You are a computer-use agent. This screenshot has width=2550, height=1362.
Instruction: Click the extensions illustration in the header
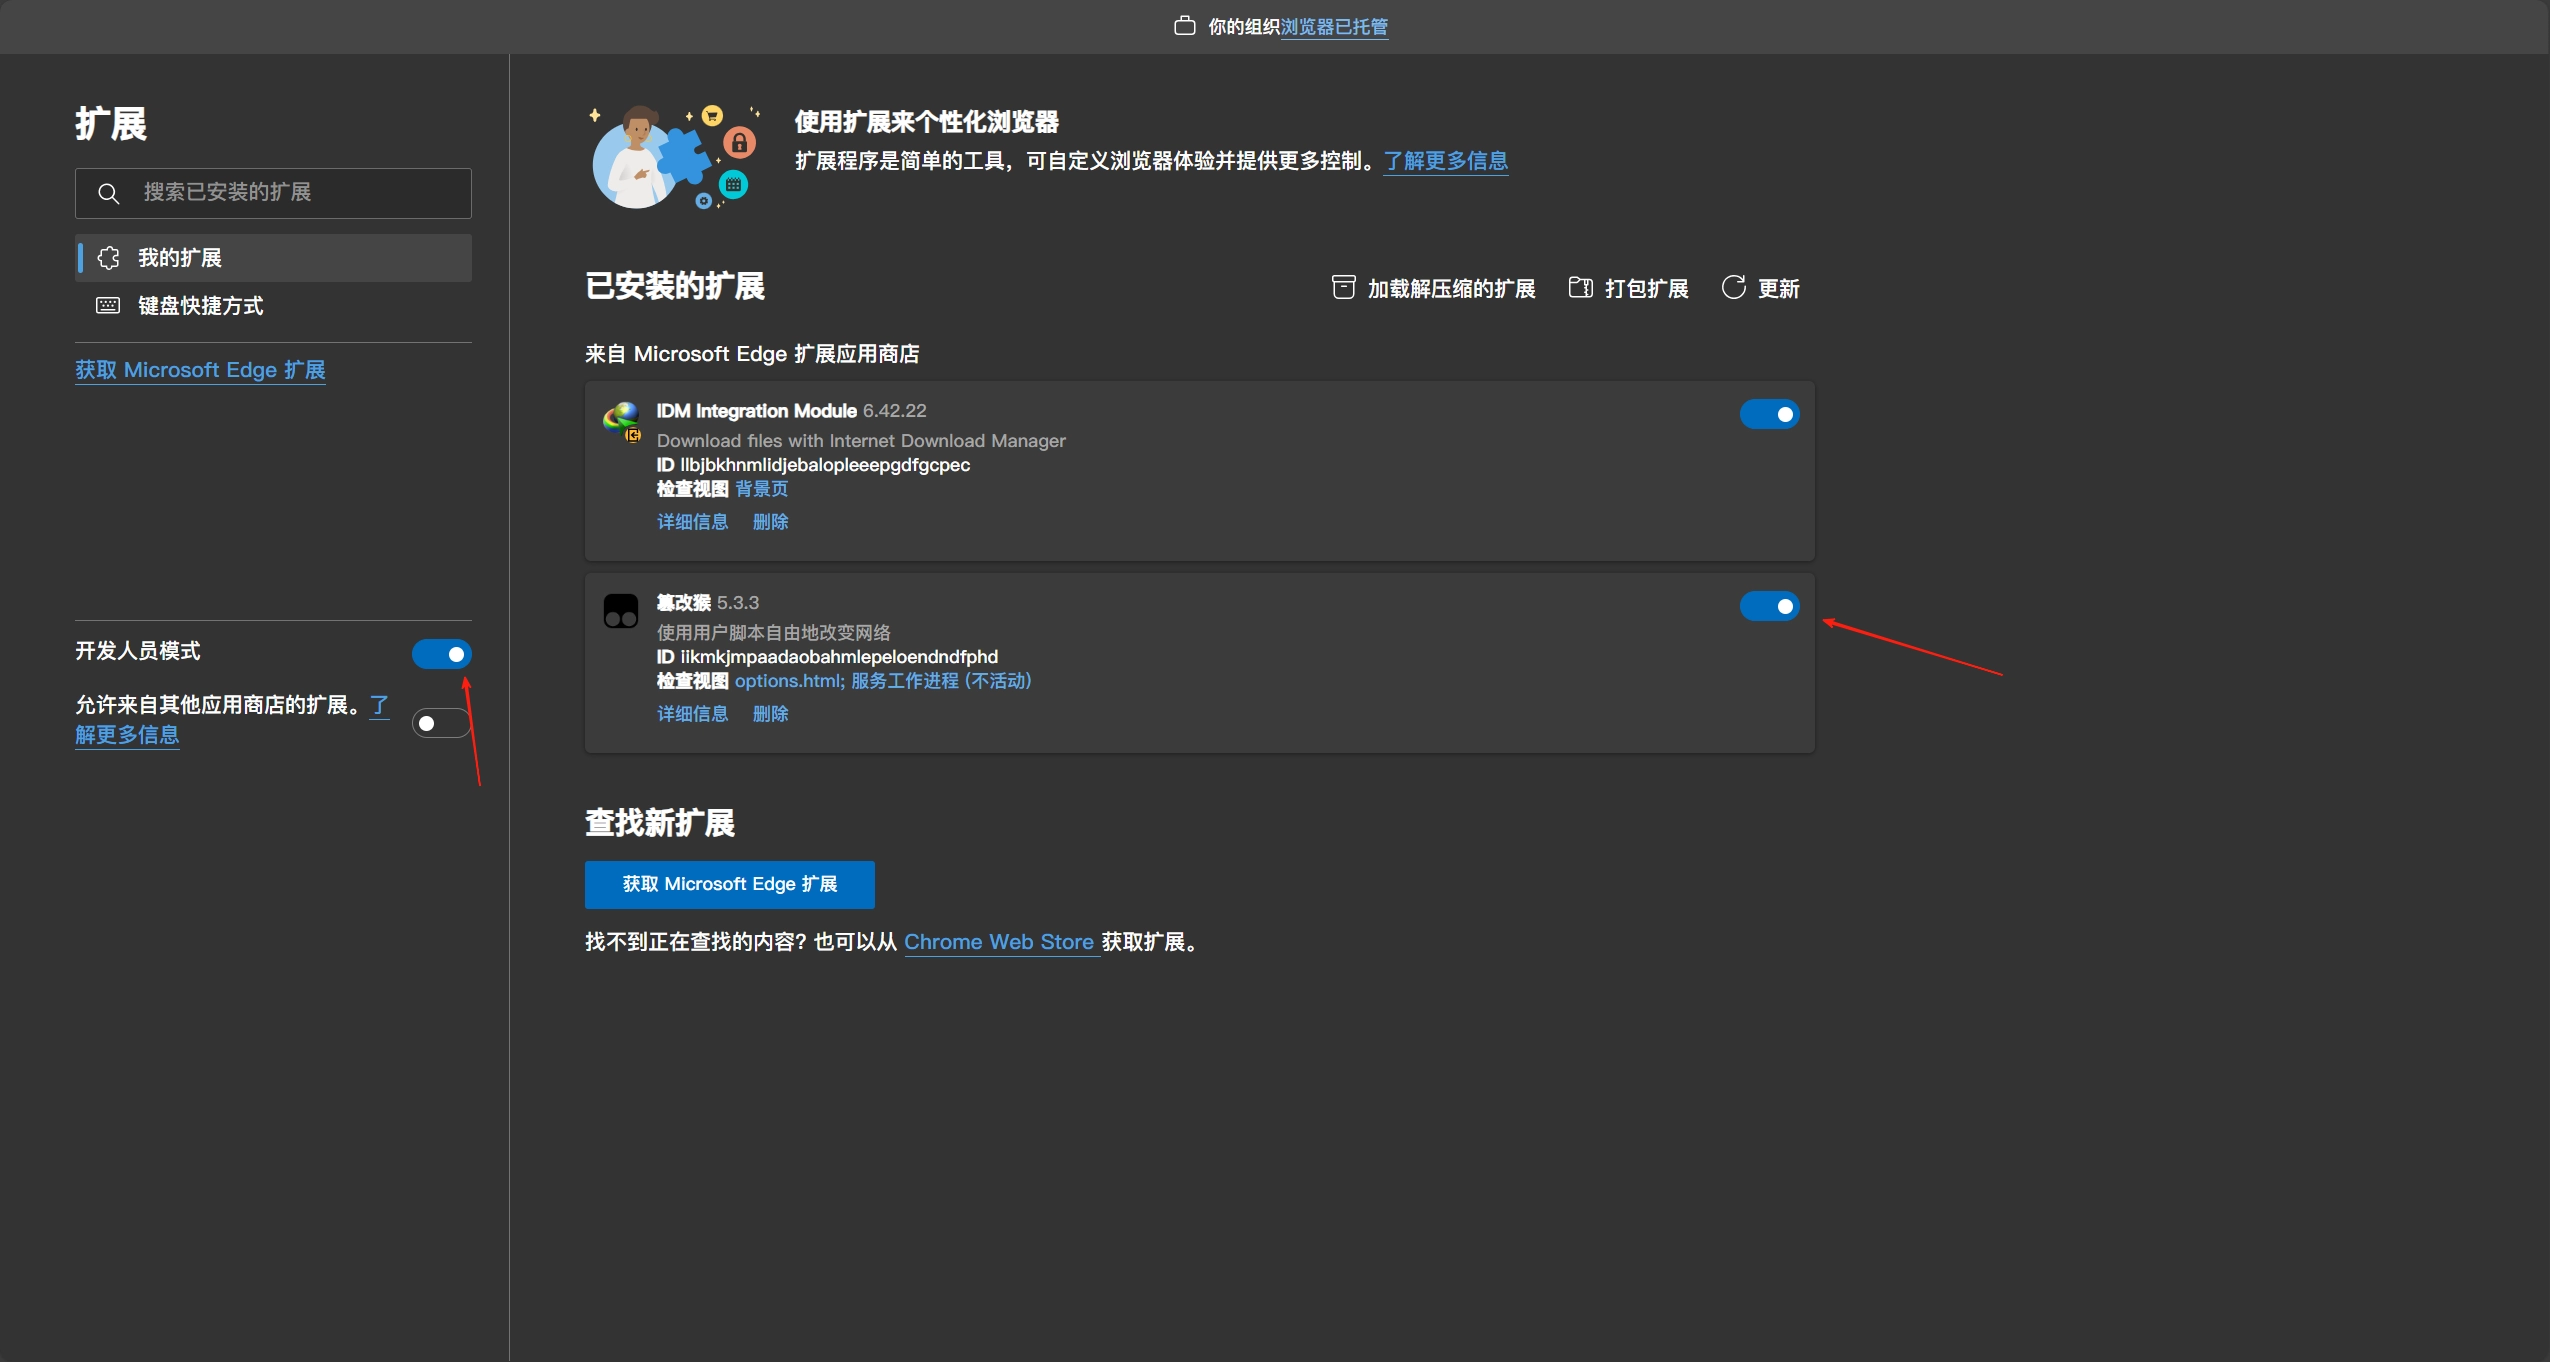coord(676,156)
